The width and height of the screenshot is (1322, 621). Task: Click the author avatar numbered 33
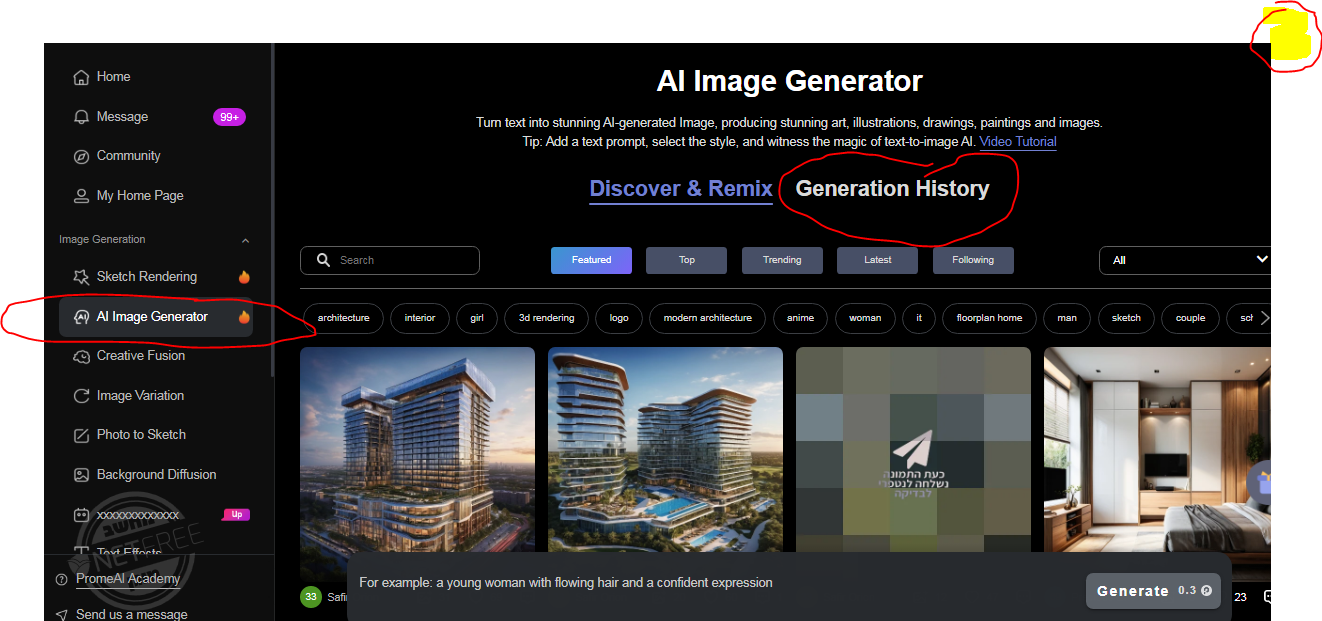(x=311, y=597)
